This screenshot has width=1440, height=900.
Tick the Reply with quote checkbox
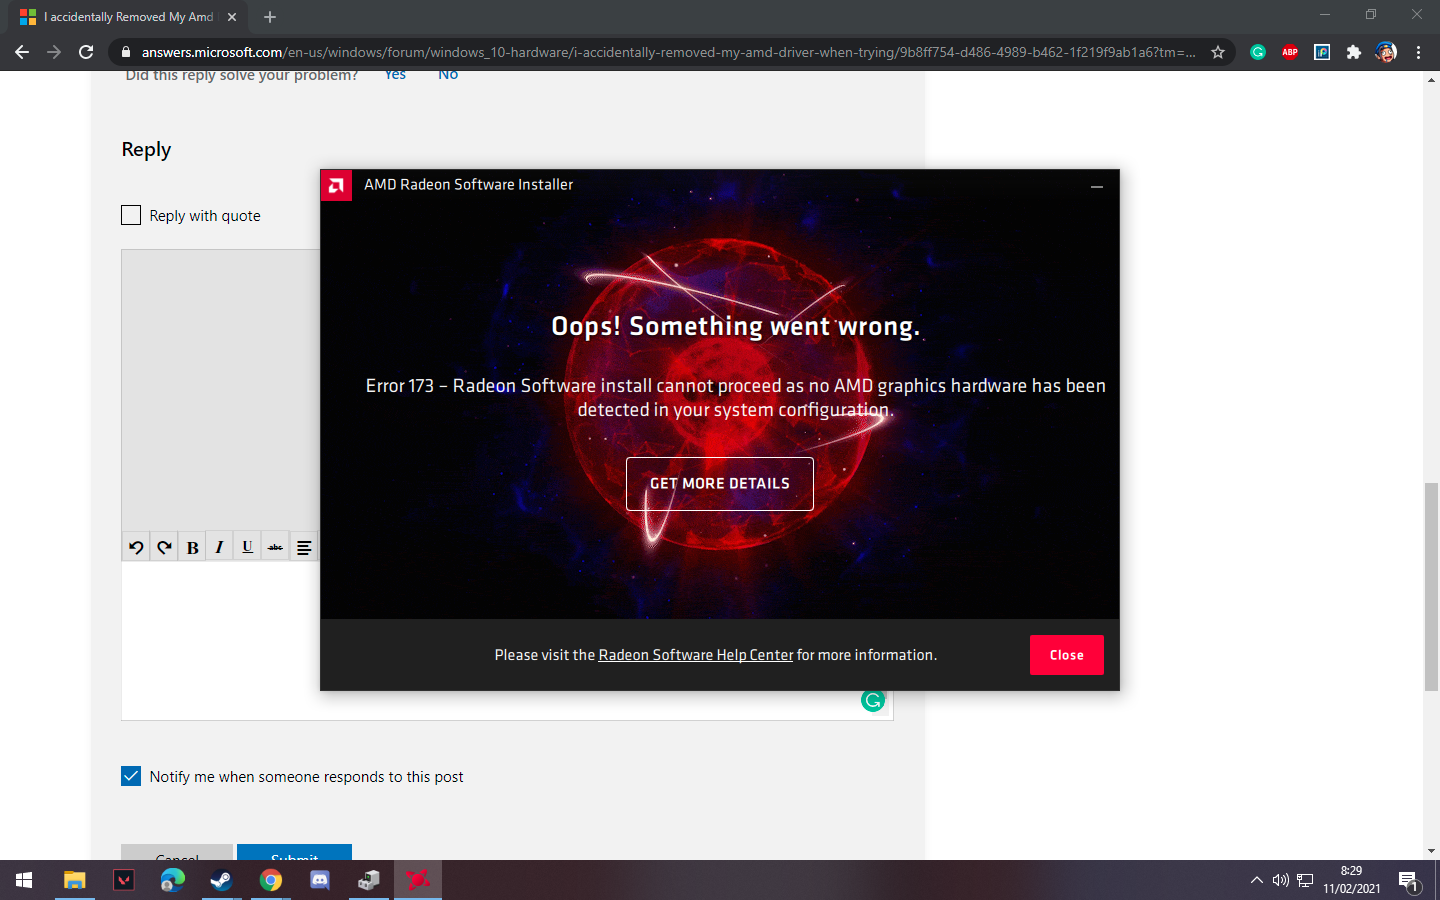(131, 215)
